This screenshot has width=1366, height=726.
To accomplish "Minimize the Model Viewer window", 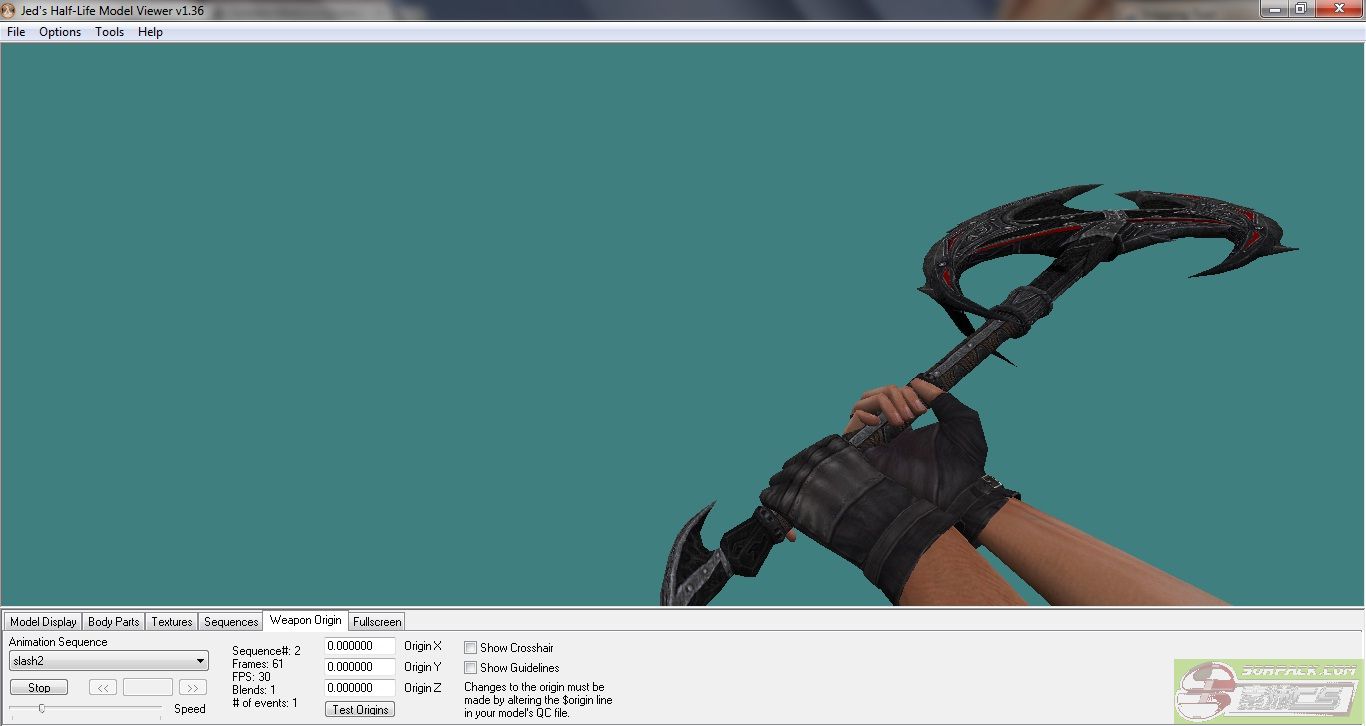I will pos(1273,8).
